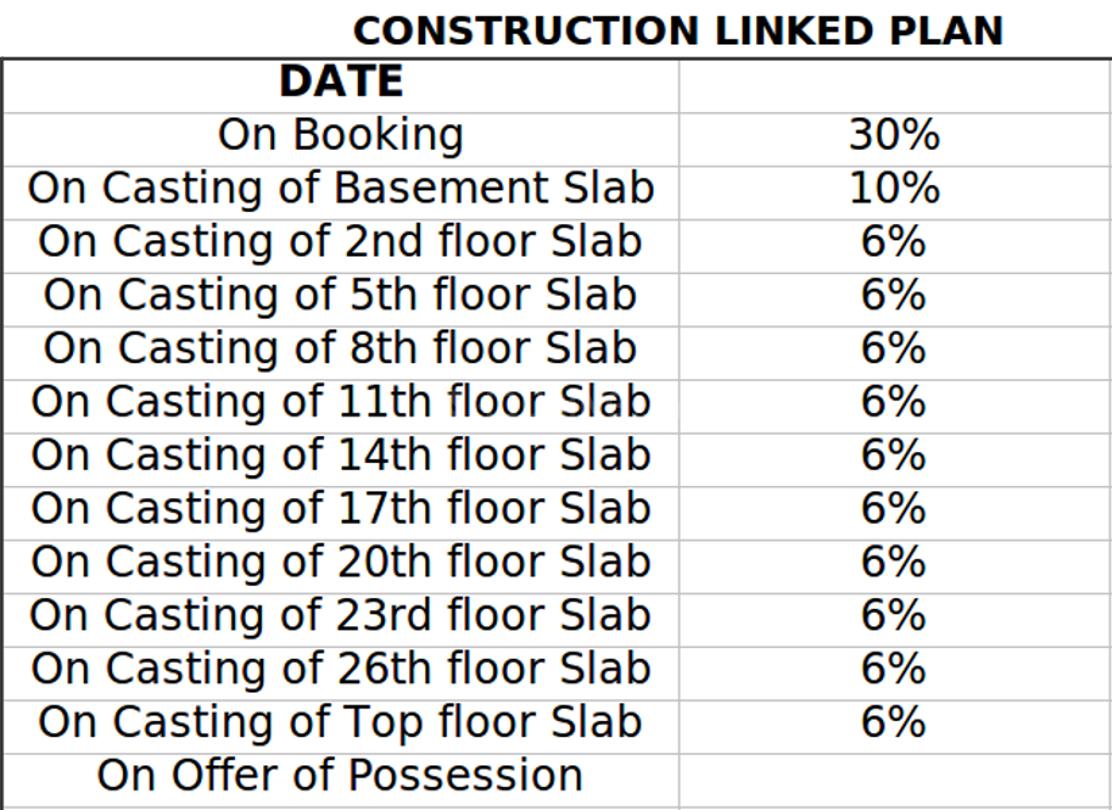
Task: Select the Top floor Slab cell
Action: click(x=340, y=722)
